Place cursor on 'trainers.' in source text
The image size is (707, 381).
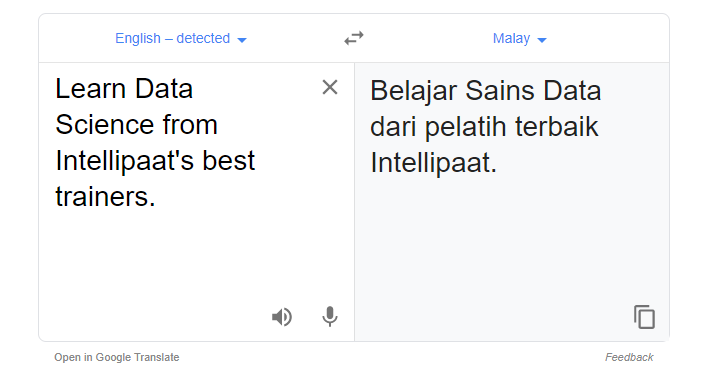click(106, 197)
